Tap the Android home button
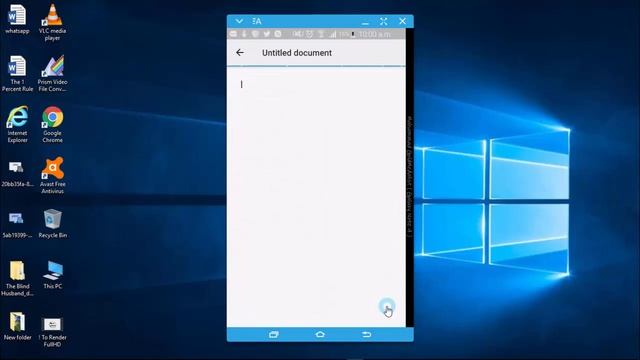The height and width of the screenshot is (360, 640). click(x=320, y=334)
